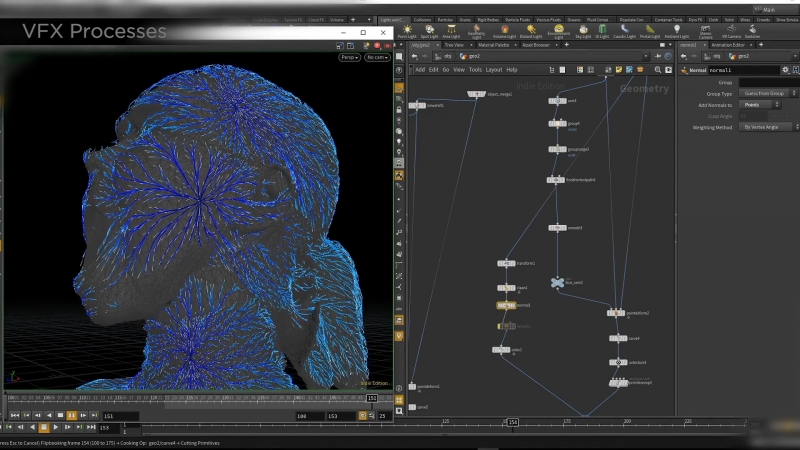Click the Caustic Light shelf icon
This screenshot has width=800, height=450.
tap(623, 31)
